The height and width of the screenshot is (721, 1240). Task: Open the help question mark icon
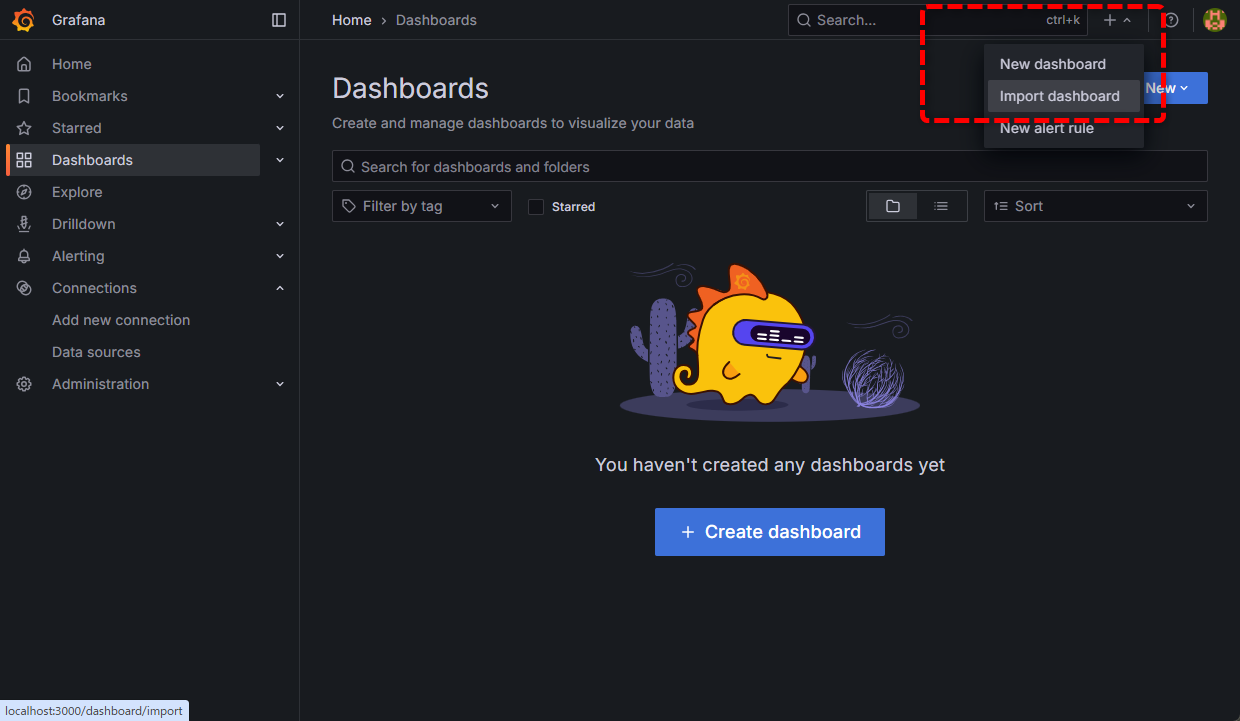point(1171,20)
